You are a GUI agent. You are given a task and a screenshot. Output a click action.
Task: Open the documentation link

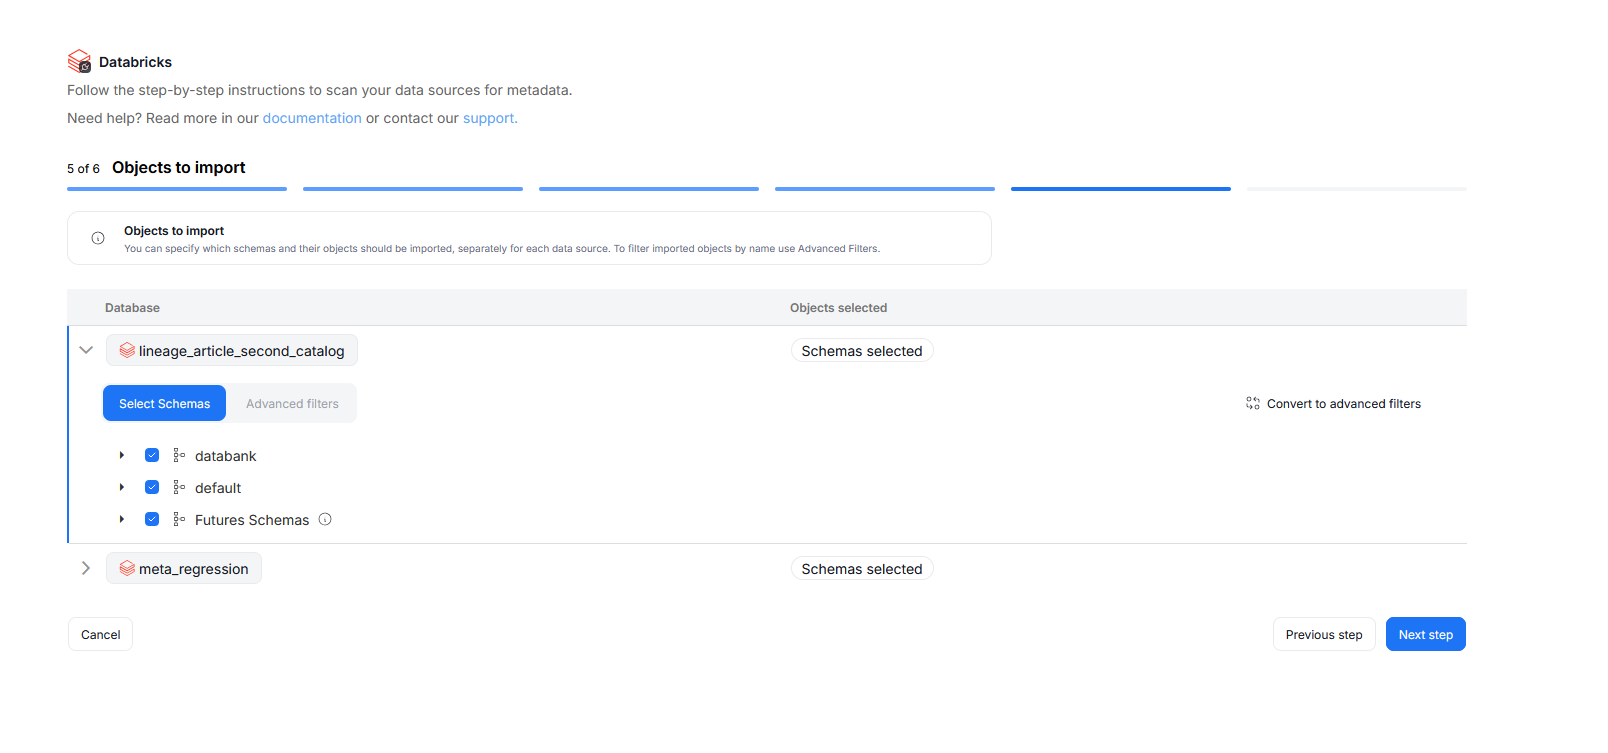click(x=312, y=118)
